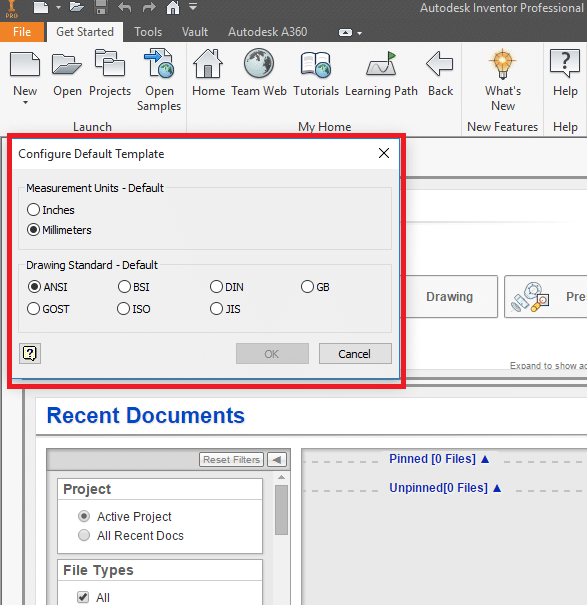Screen dimensions: 587x605
Task: Select the Active Project filter option
Action: point(124,516)
